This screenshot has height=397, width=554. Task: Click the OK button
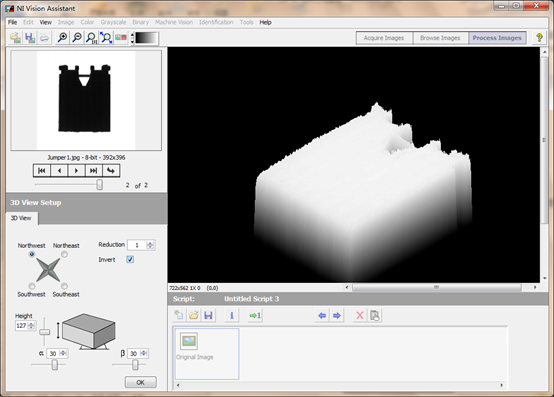[x=140, y=382]
